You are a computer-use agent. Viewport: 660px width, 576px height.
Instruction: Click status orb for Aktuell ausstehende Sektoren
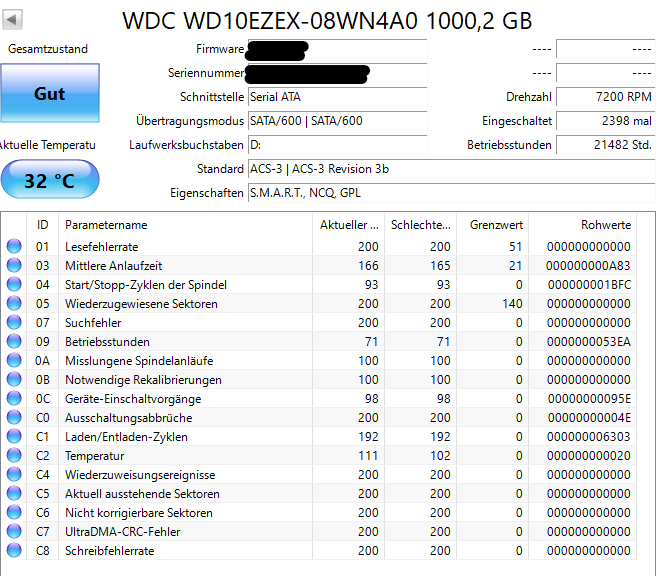tap(14, 493)
